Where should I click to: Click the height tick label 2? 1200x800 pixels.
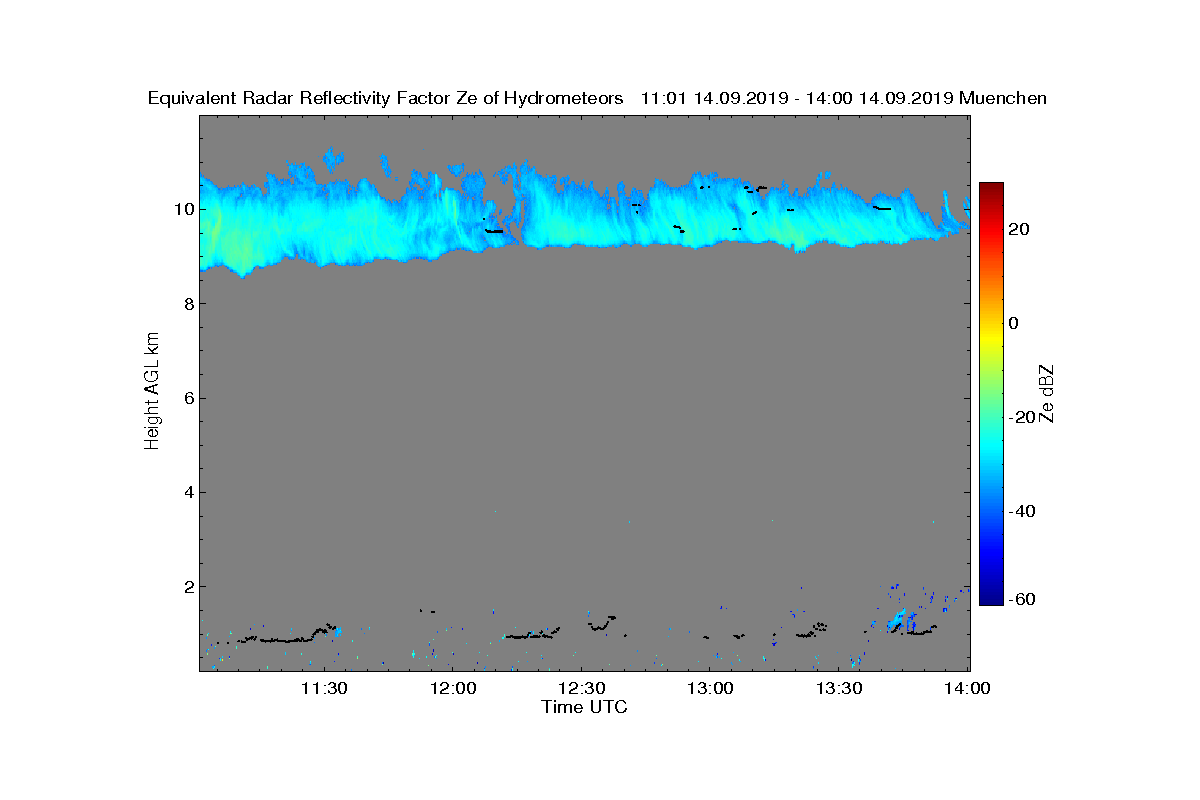coord(189,586)
